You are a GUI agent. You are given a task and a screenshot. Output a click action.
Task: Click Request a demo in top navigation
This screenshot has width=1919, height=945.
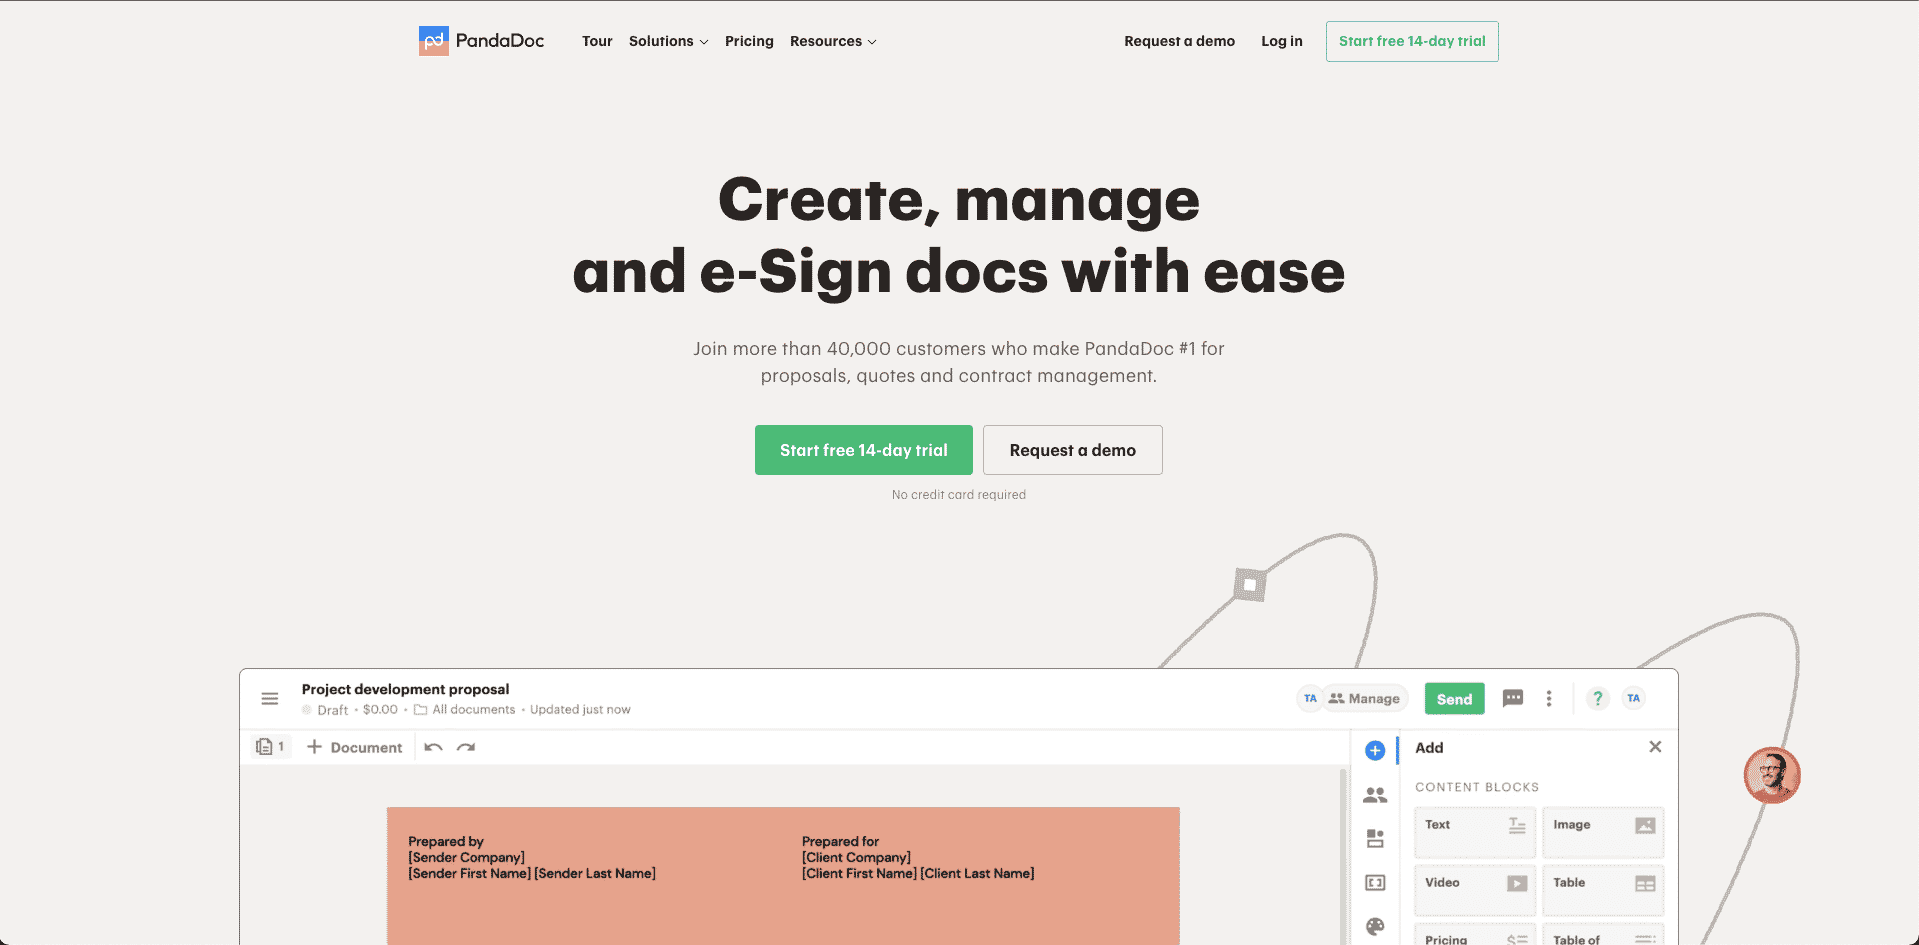click(x=1179, y=41)
